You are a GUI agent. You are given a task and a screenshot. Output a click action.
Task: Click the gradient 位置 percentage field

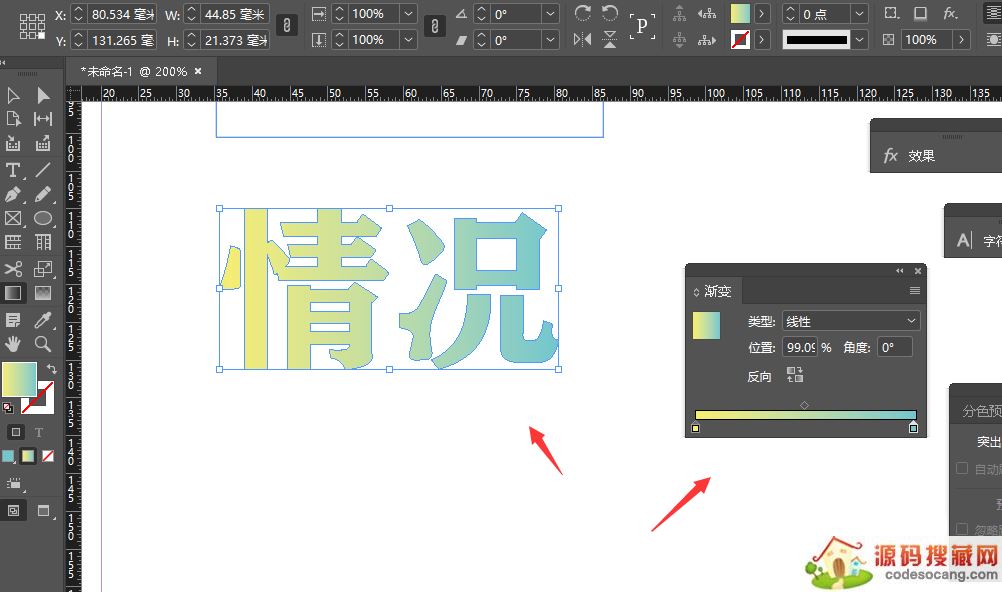[x=799, y=348]
